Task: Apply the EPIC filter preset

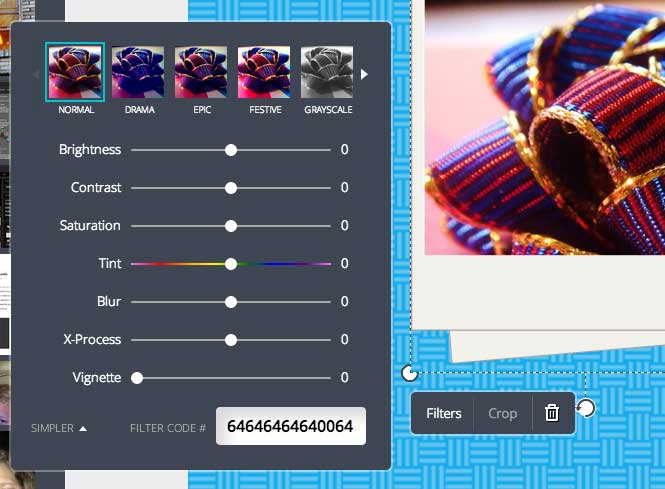Action: click(201, 73)
